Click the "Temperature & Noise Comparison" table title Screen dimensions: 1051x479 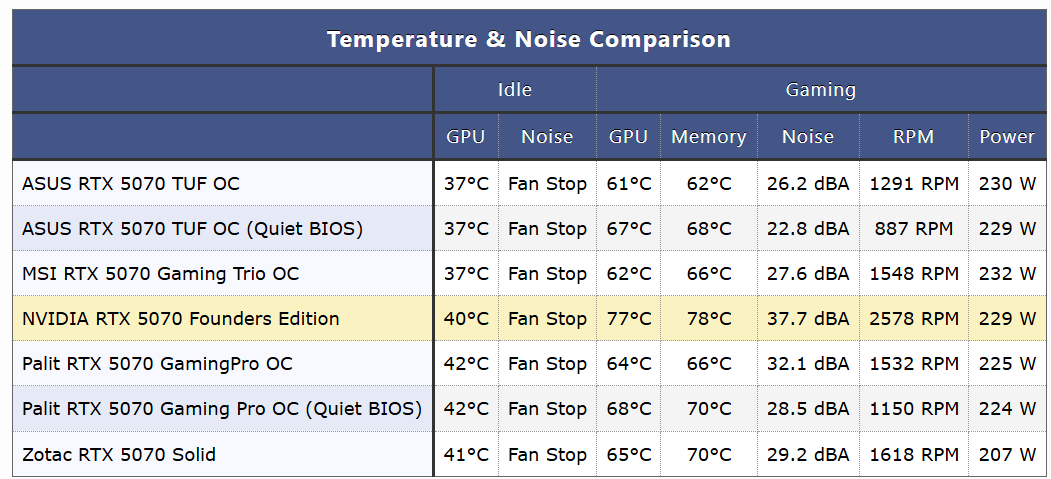pos(528,40)
